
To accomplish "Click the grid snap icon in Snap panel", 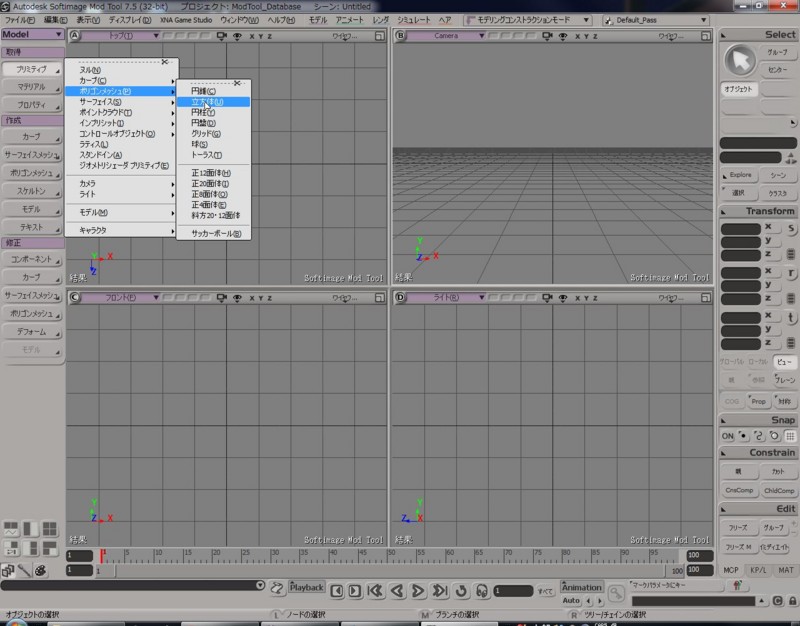I will [790, 436].
